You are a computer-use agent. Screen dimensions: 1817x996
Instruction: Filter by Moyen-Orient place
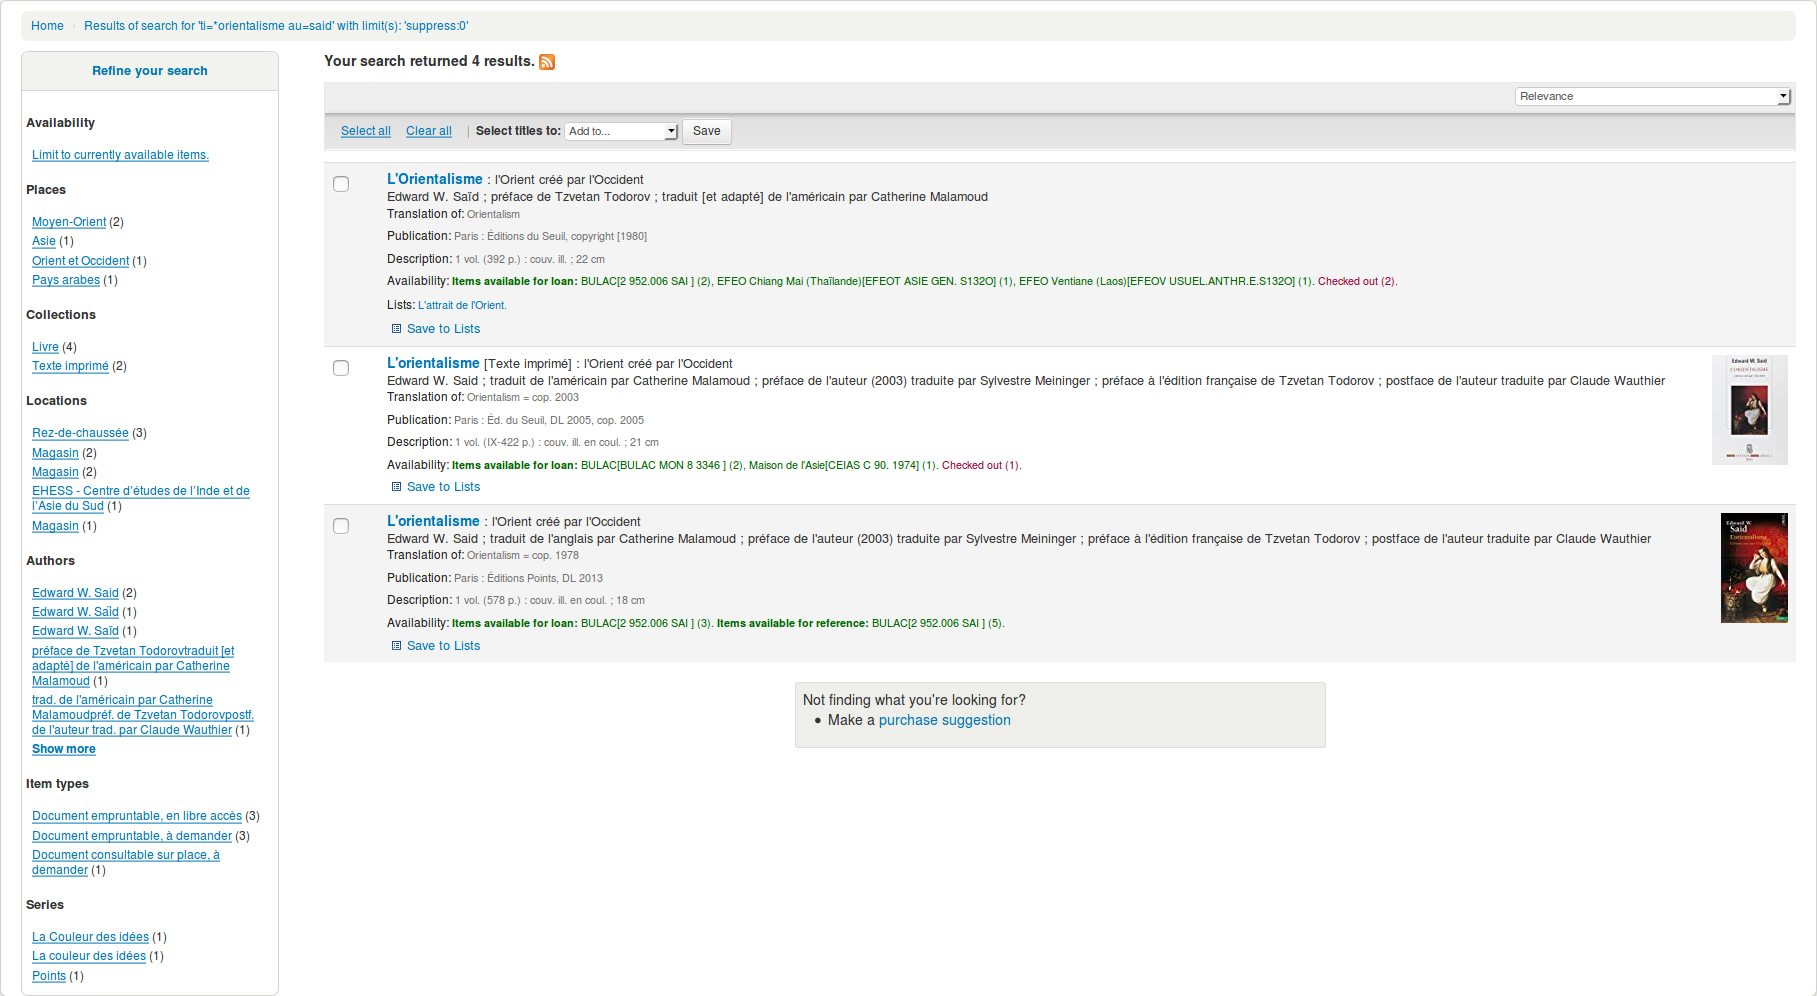tap(69, 222)
